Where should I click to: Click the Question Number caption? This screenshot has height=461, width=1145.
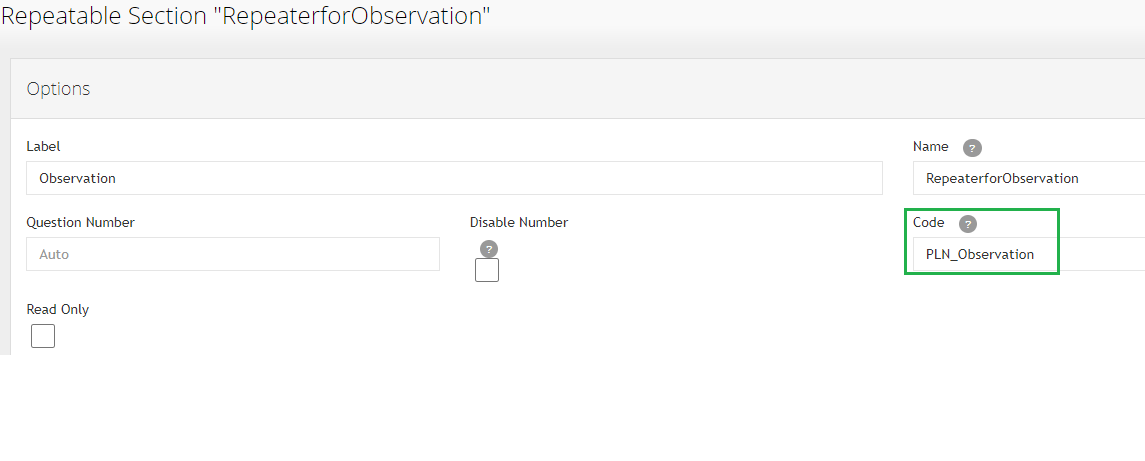pos(80,222)
